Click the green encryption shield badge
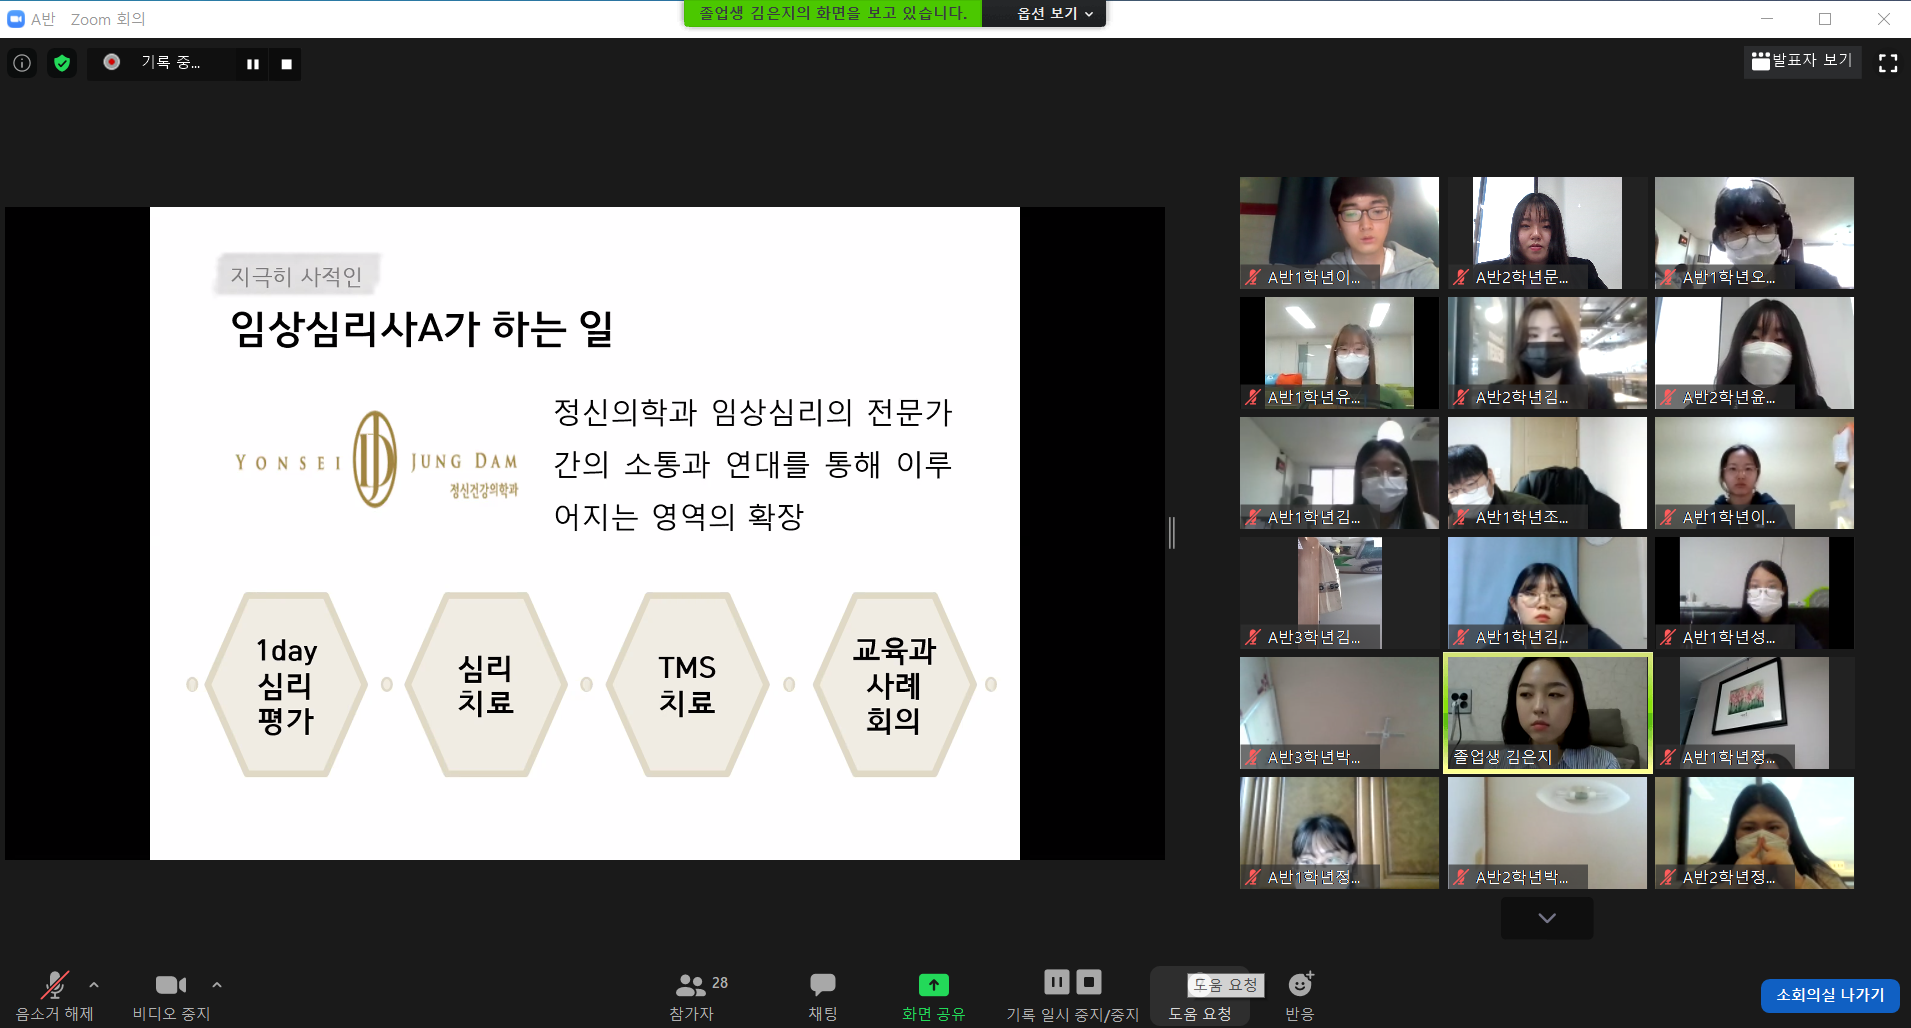Image resolution: width=1911 pixels, height=1028 pixels. point(61,63)
